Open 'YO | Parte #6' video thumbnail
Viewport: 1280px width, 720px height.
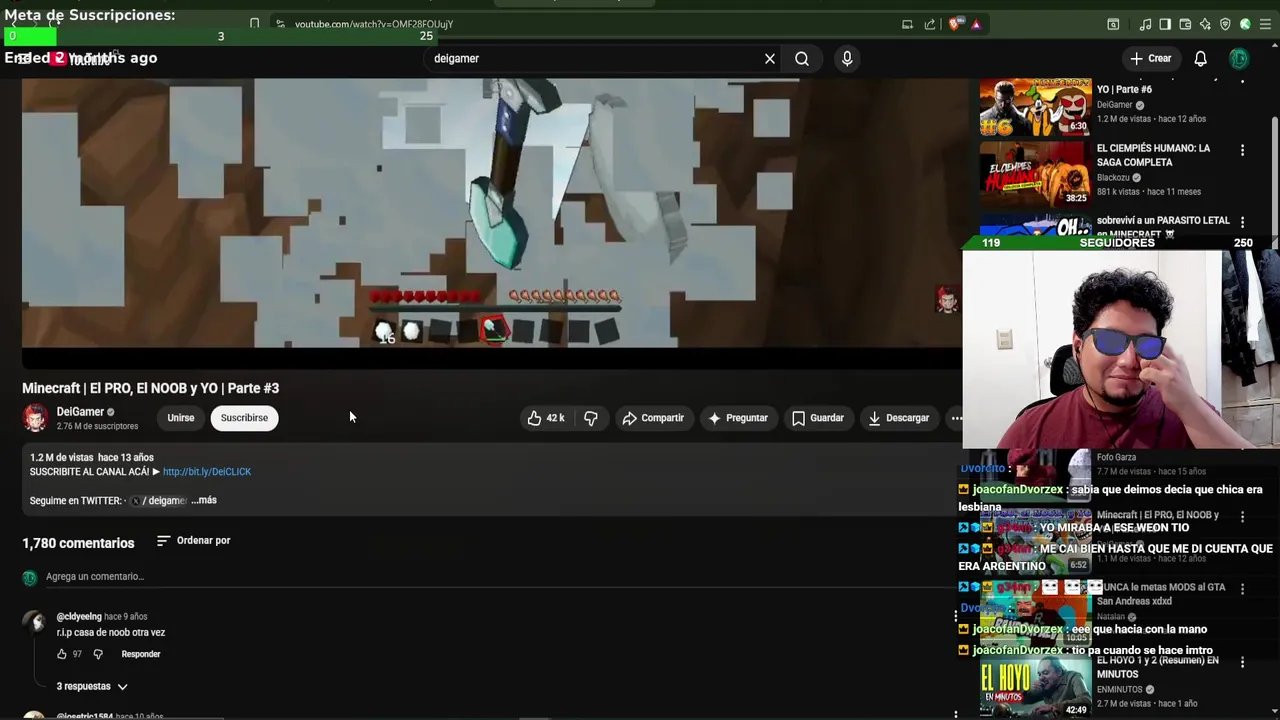[x=1035, y=107]
